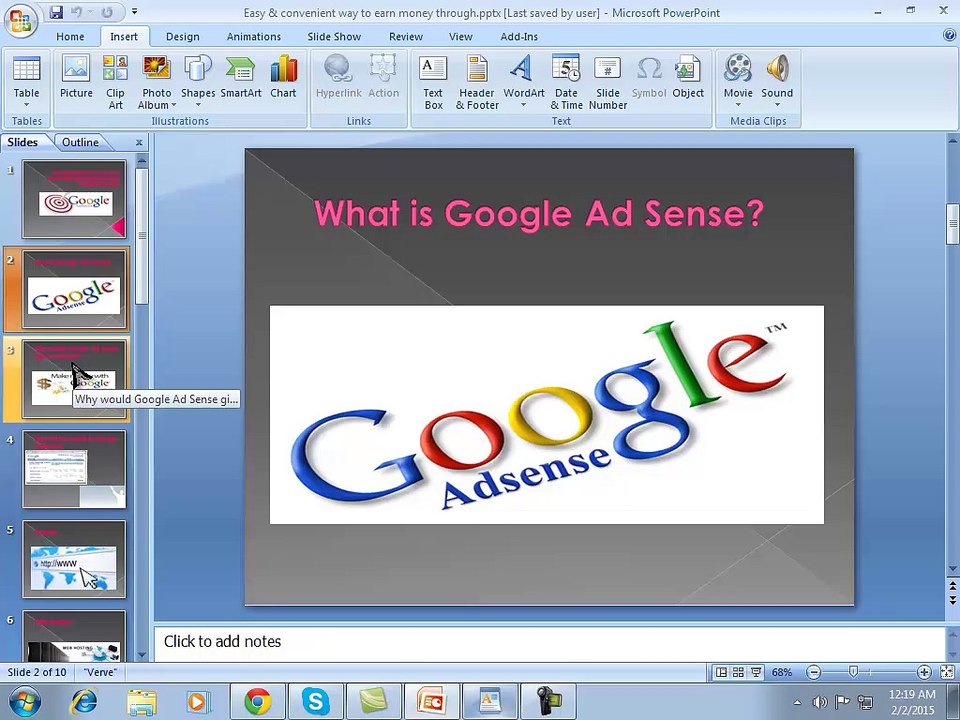Fit slide to current window
Image resolution: width=960 pixels, height=720 pixels.
[x=947, y=672]
